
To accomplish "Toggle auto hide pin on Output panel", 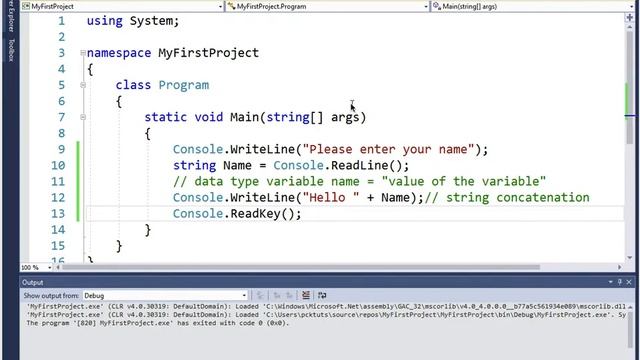I will (x=620, y=282).
